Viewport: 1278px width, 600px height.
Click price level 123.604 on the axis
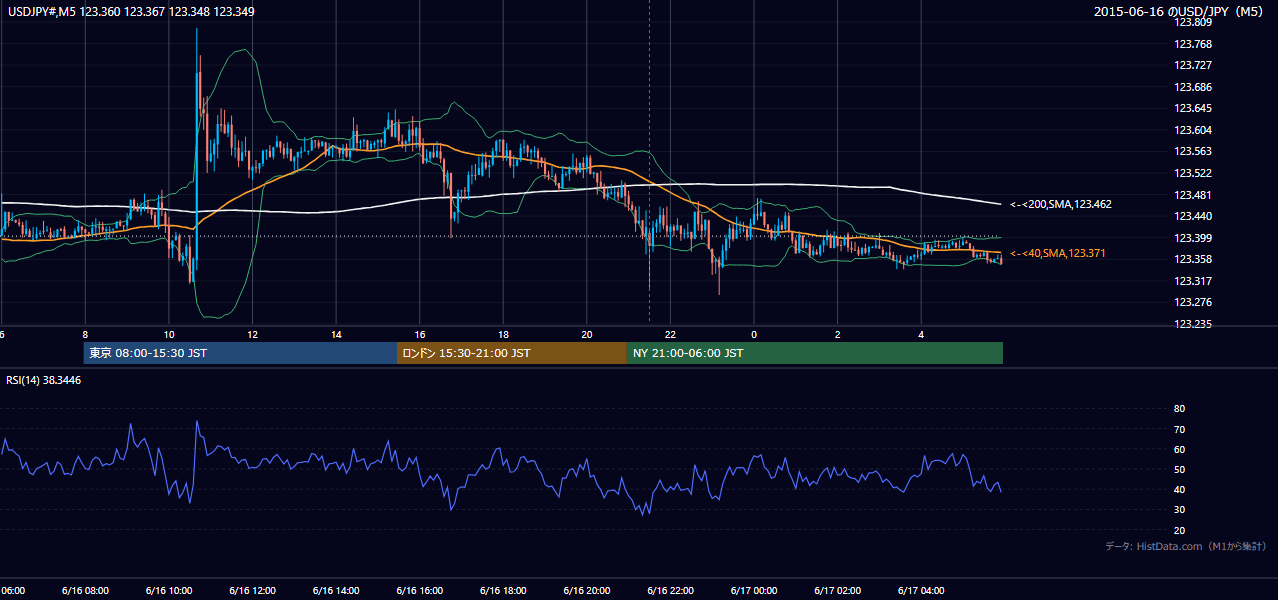pyautogui.click(x=1192, y=130)
